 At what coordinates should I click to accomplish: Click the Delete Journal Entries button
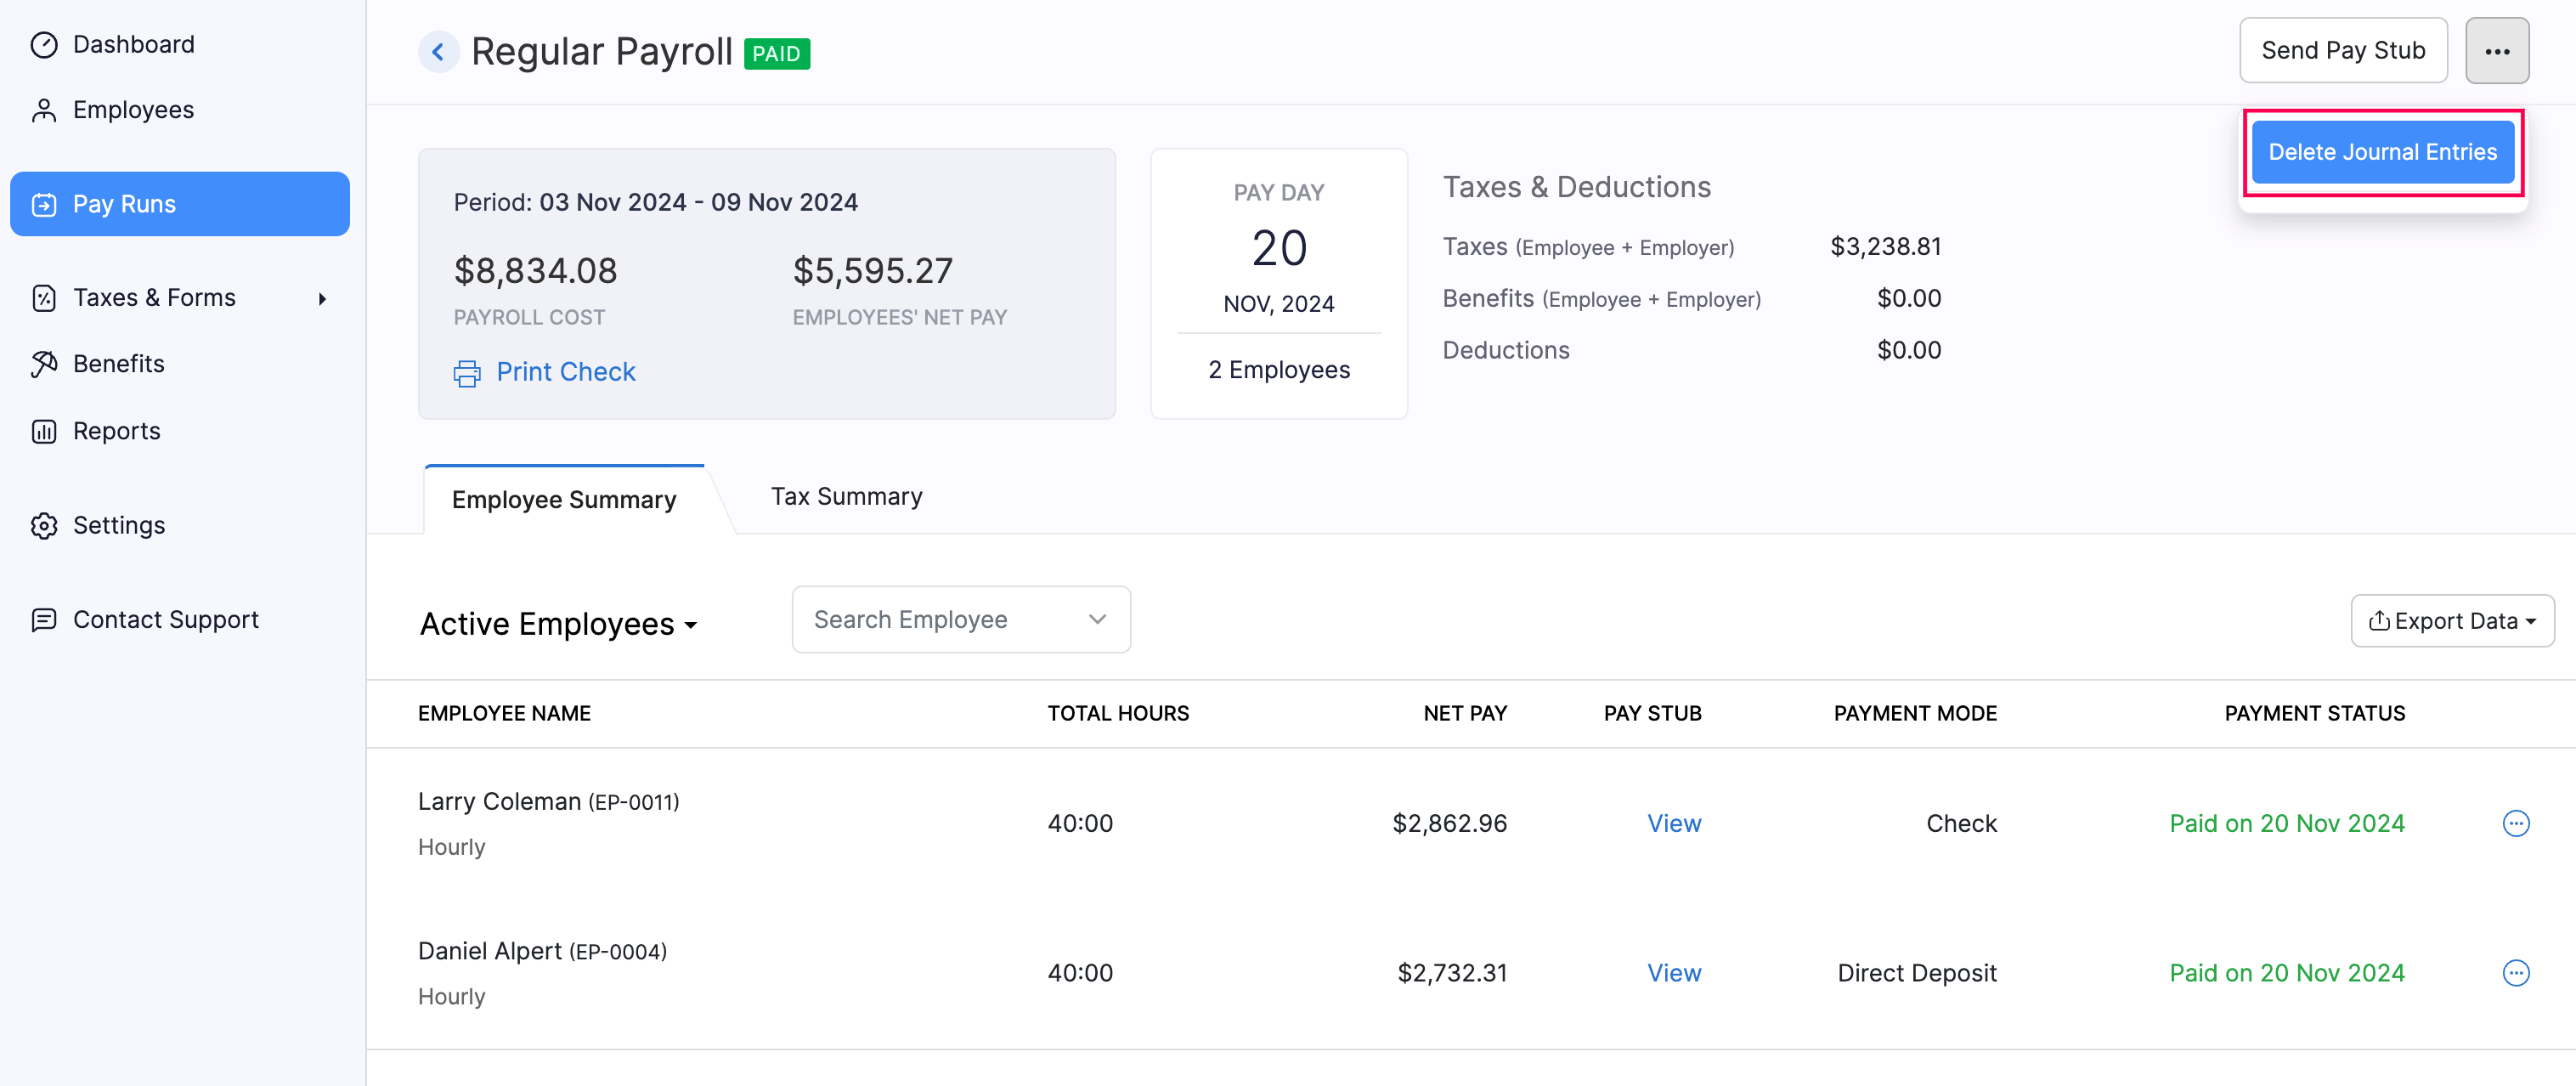2382,151
